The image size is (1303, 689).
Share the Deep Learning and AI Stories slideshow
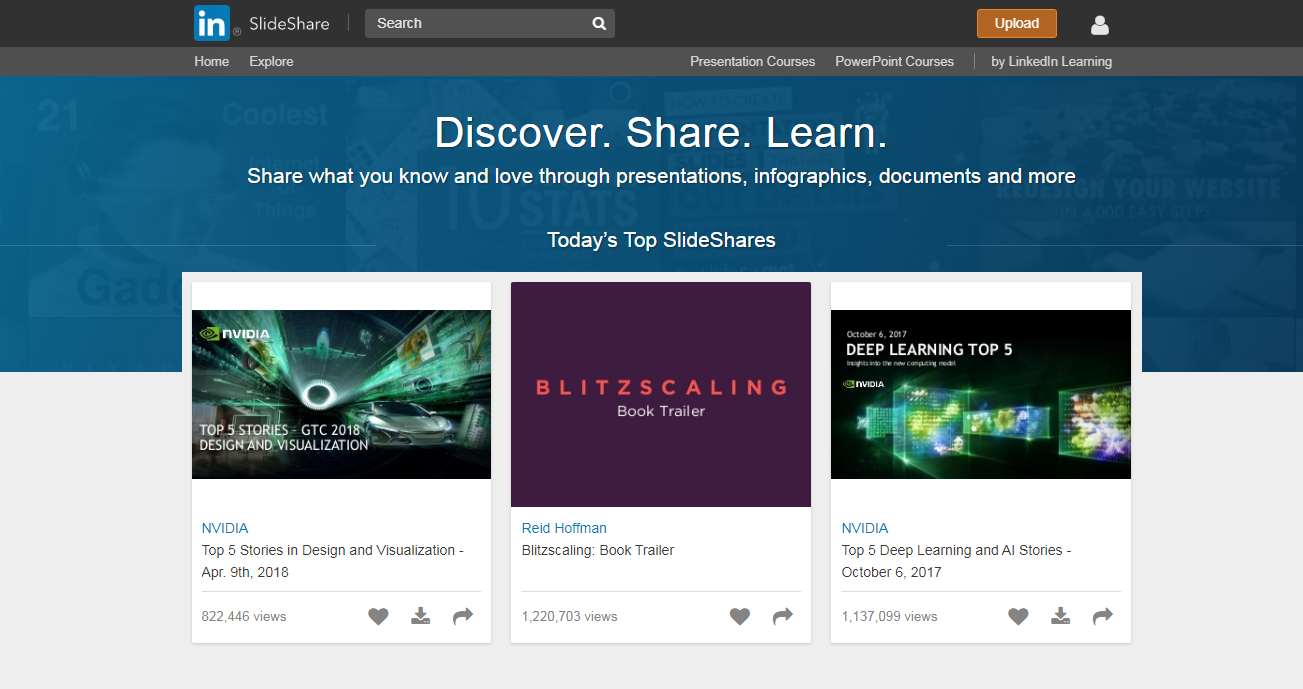click(1103, 617)
